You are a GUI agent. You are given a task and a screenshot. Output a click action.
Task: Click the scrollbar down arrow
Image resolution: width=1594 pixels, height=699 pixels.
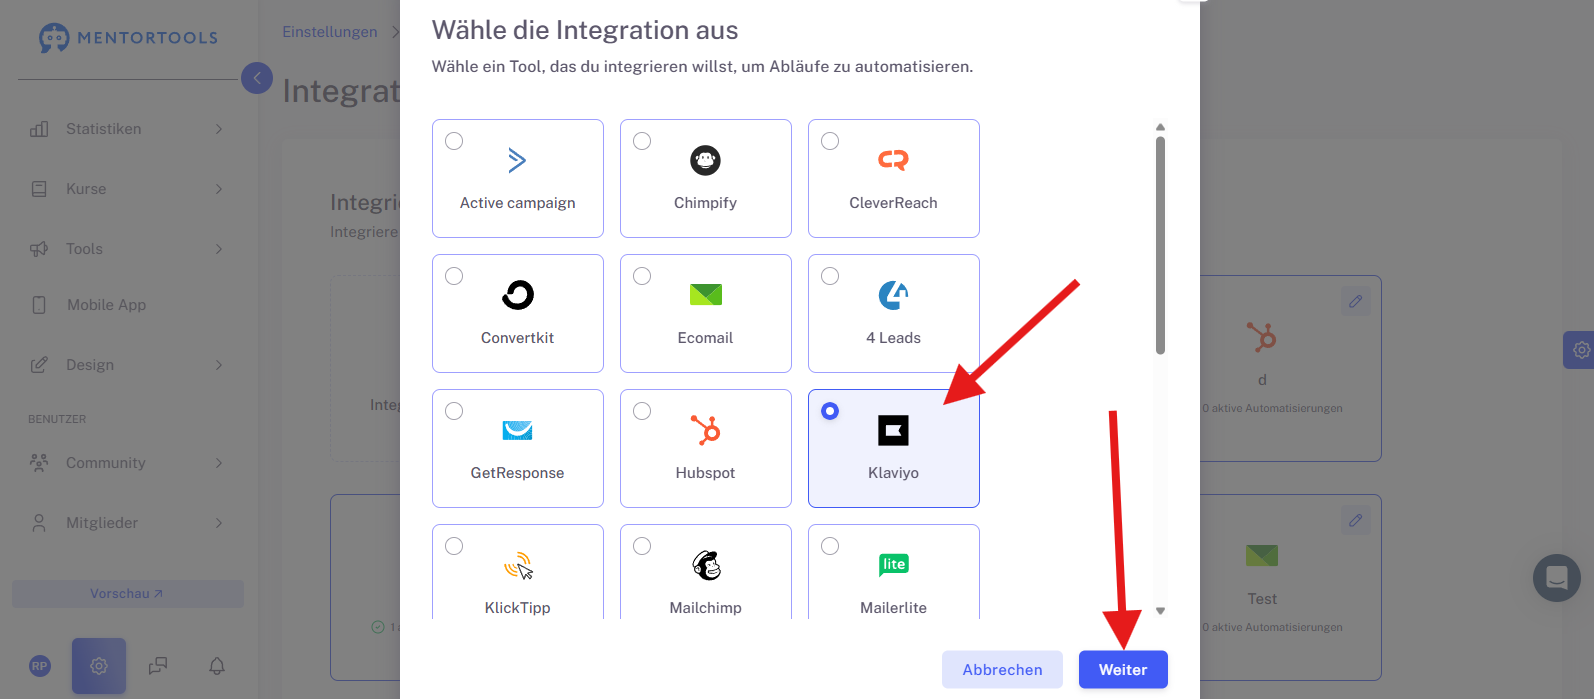[1160, 611]
